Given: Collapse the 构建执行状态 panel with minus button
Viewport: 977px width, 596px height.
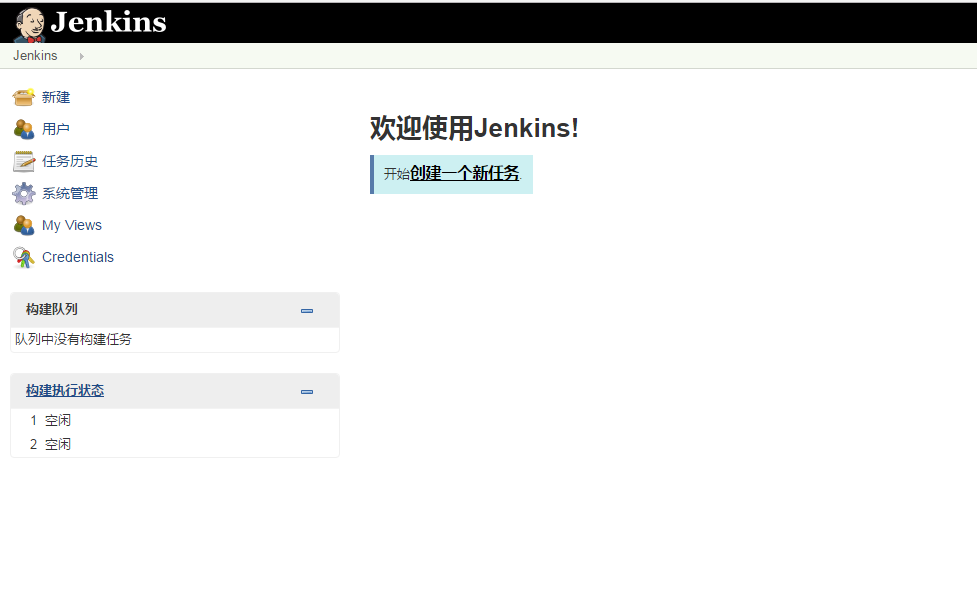Looking at the screenshot, I should (307, 391).
